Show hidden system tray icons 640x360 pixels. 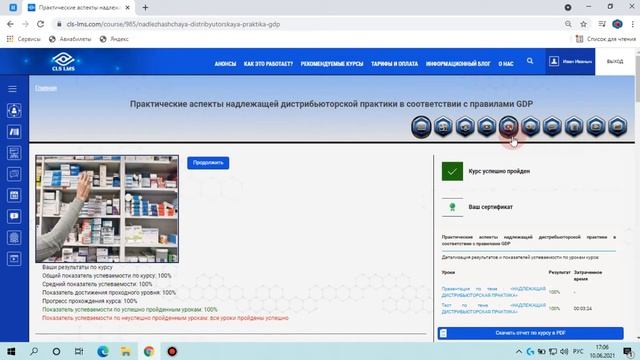[519, 351]
